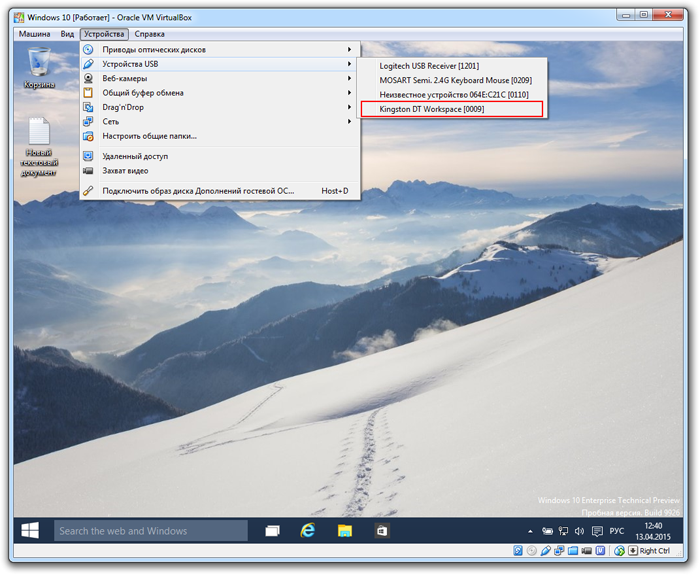The image size is (700, 575).
Task: Attach Неизвестное устройство 064E:C21C [0110]
Action: (452, 95)
